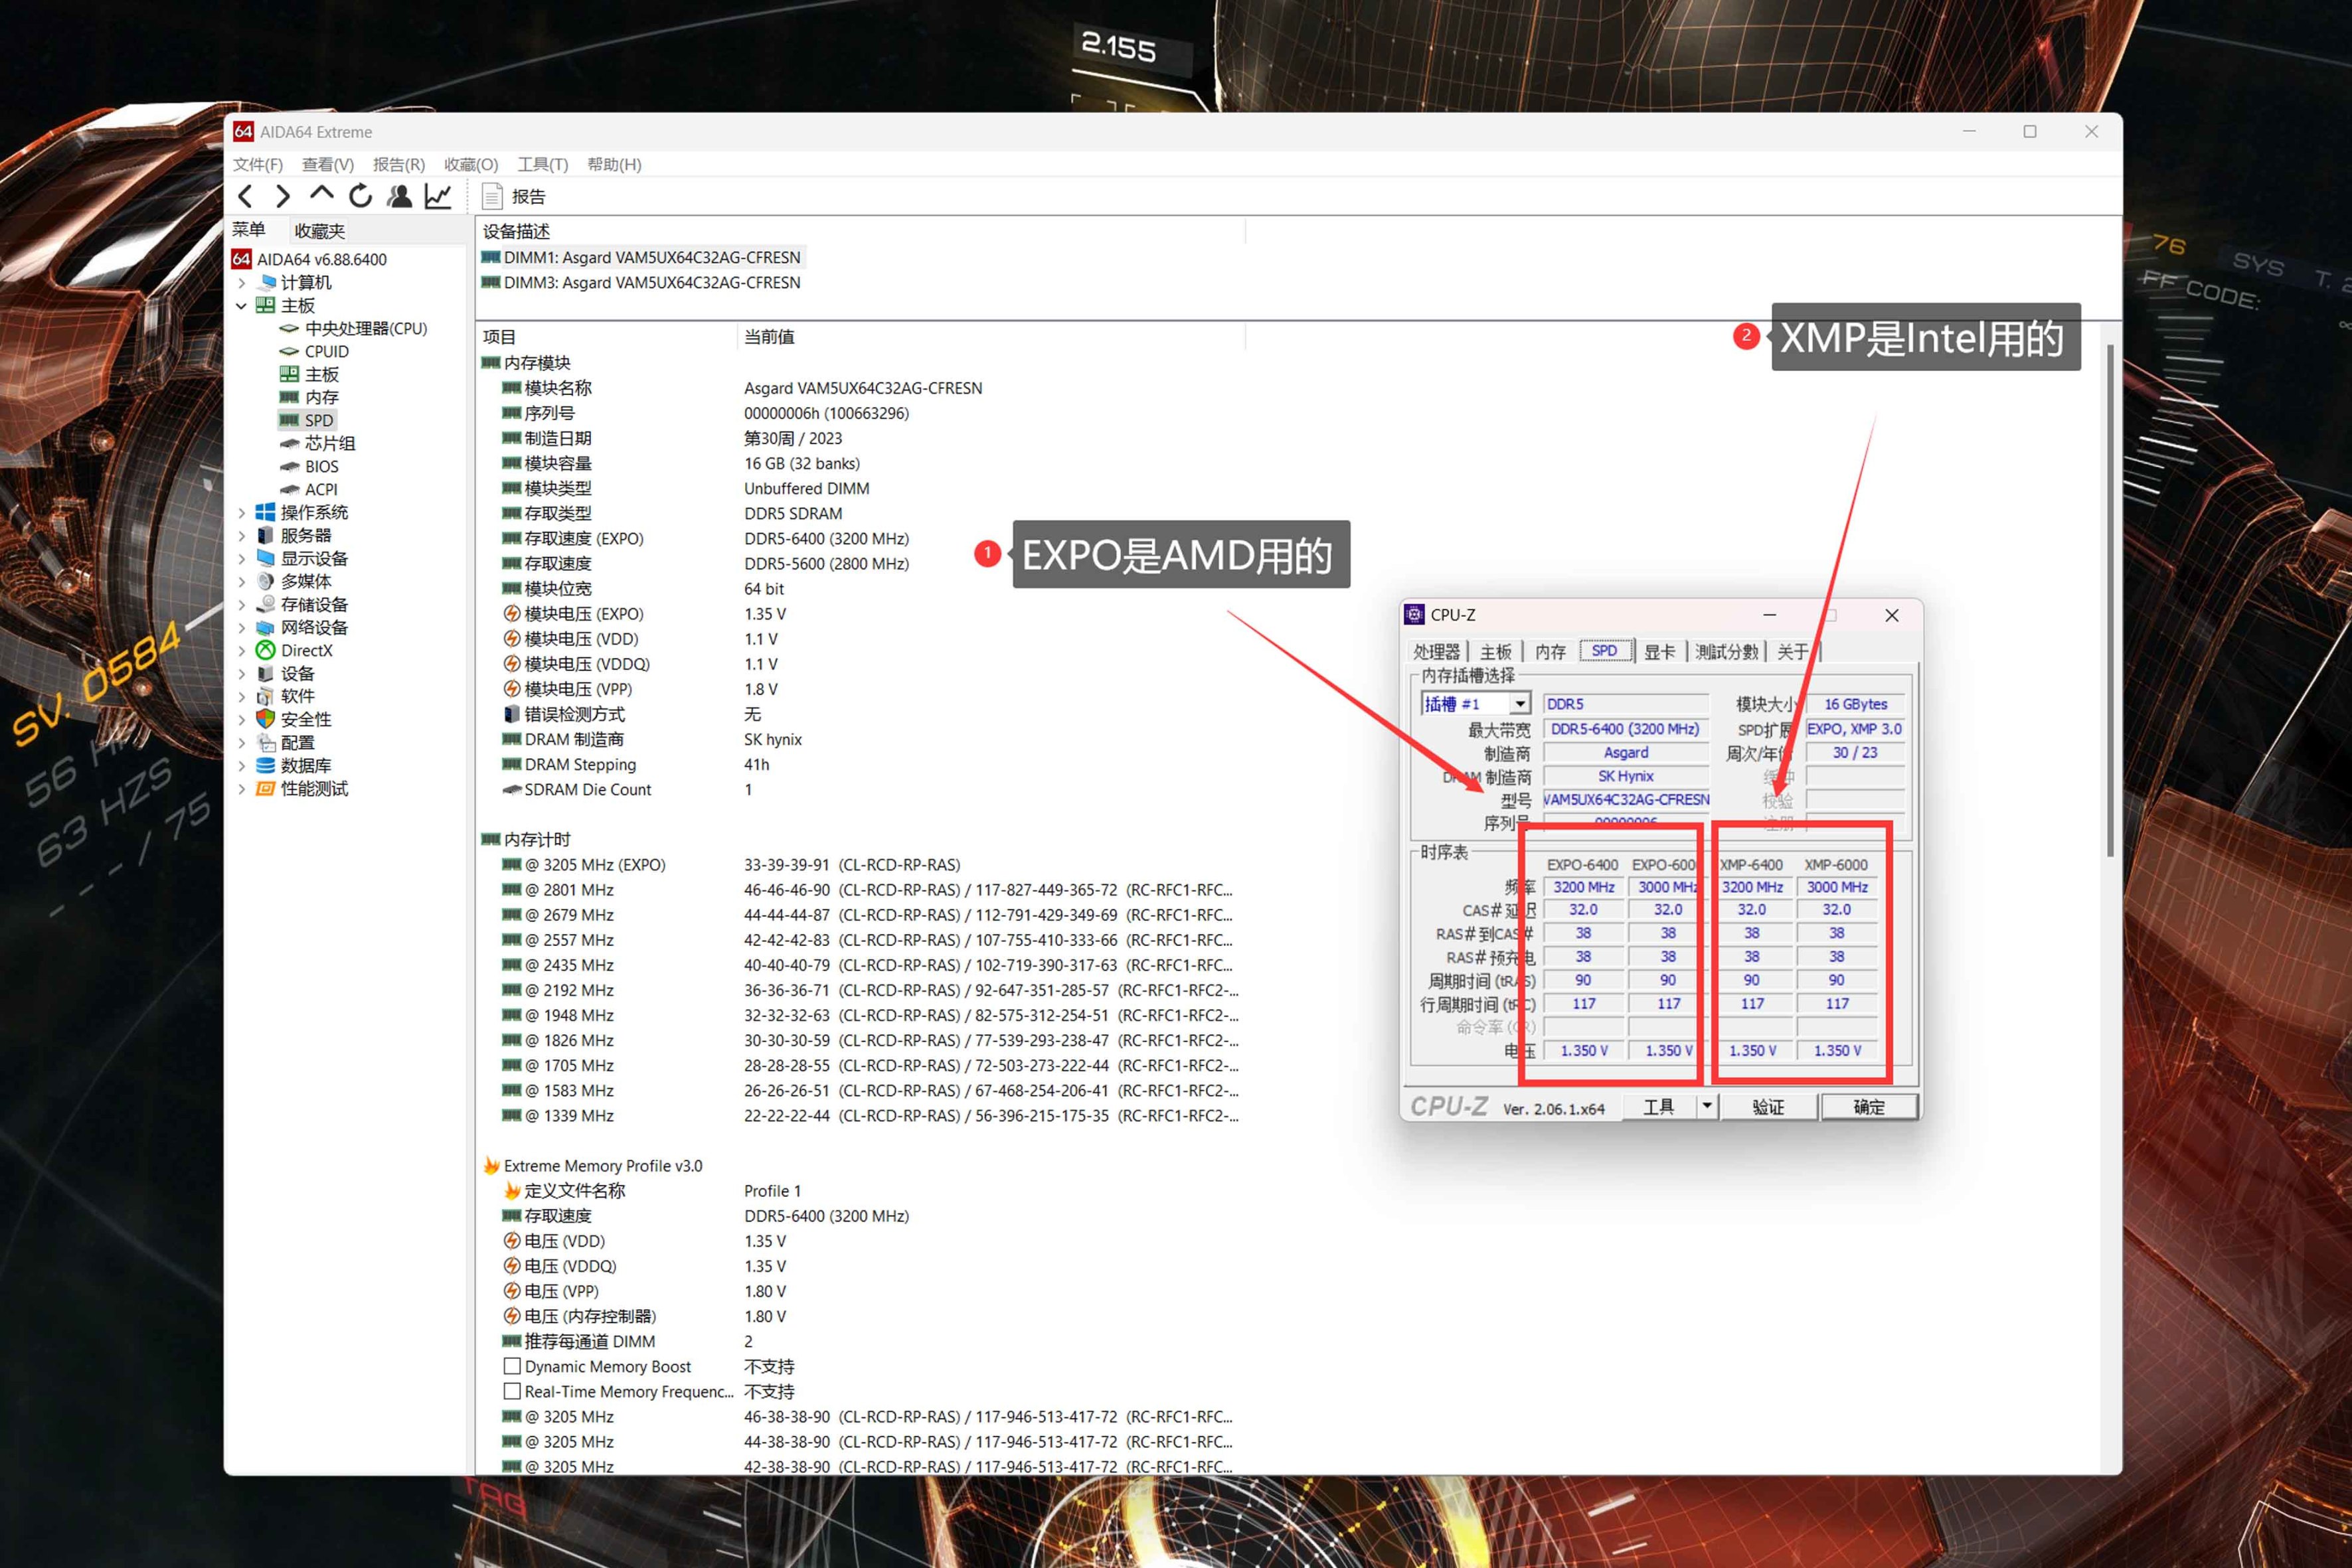The width and height of the screenshot is (2352, 1568).
Task: Click the 确定 button in CPU-Z
Action: (x=1868, y=1107)
